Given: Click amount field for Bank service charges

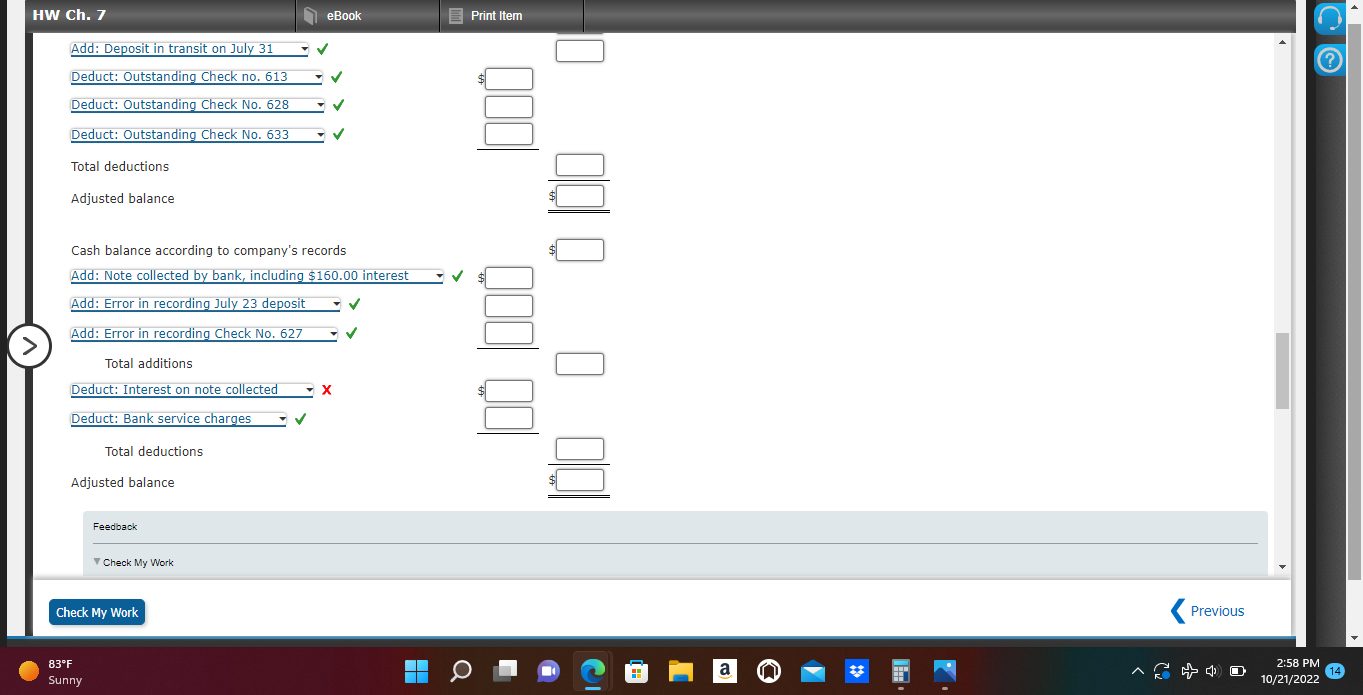Looking at the screenshot, I should [509, 418].
